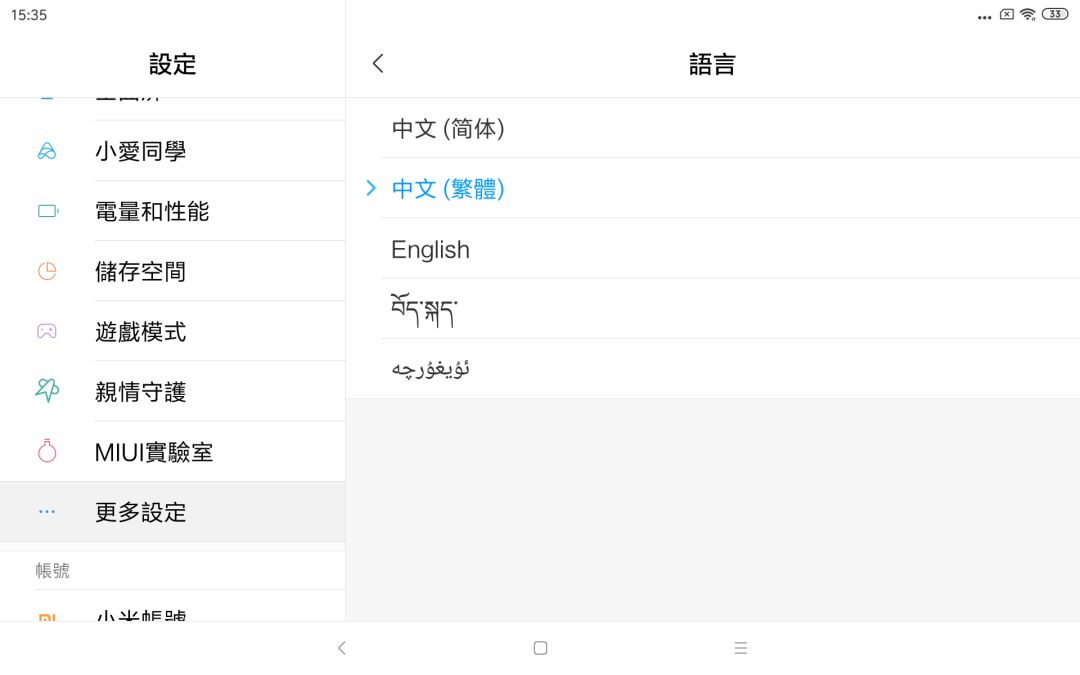
Task: Open MIUI實驗室 settings entry
Action: click(x=154, y=451)
